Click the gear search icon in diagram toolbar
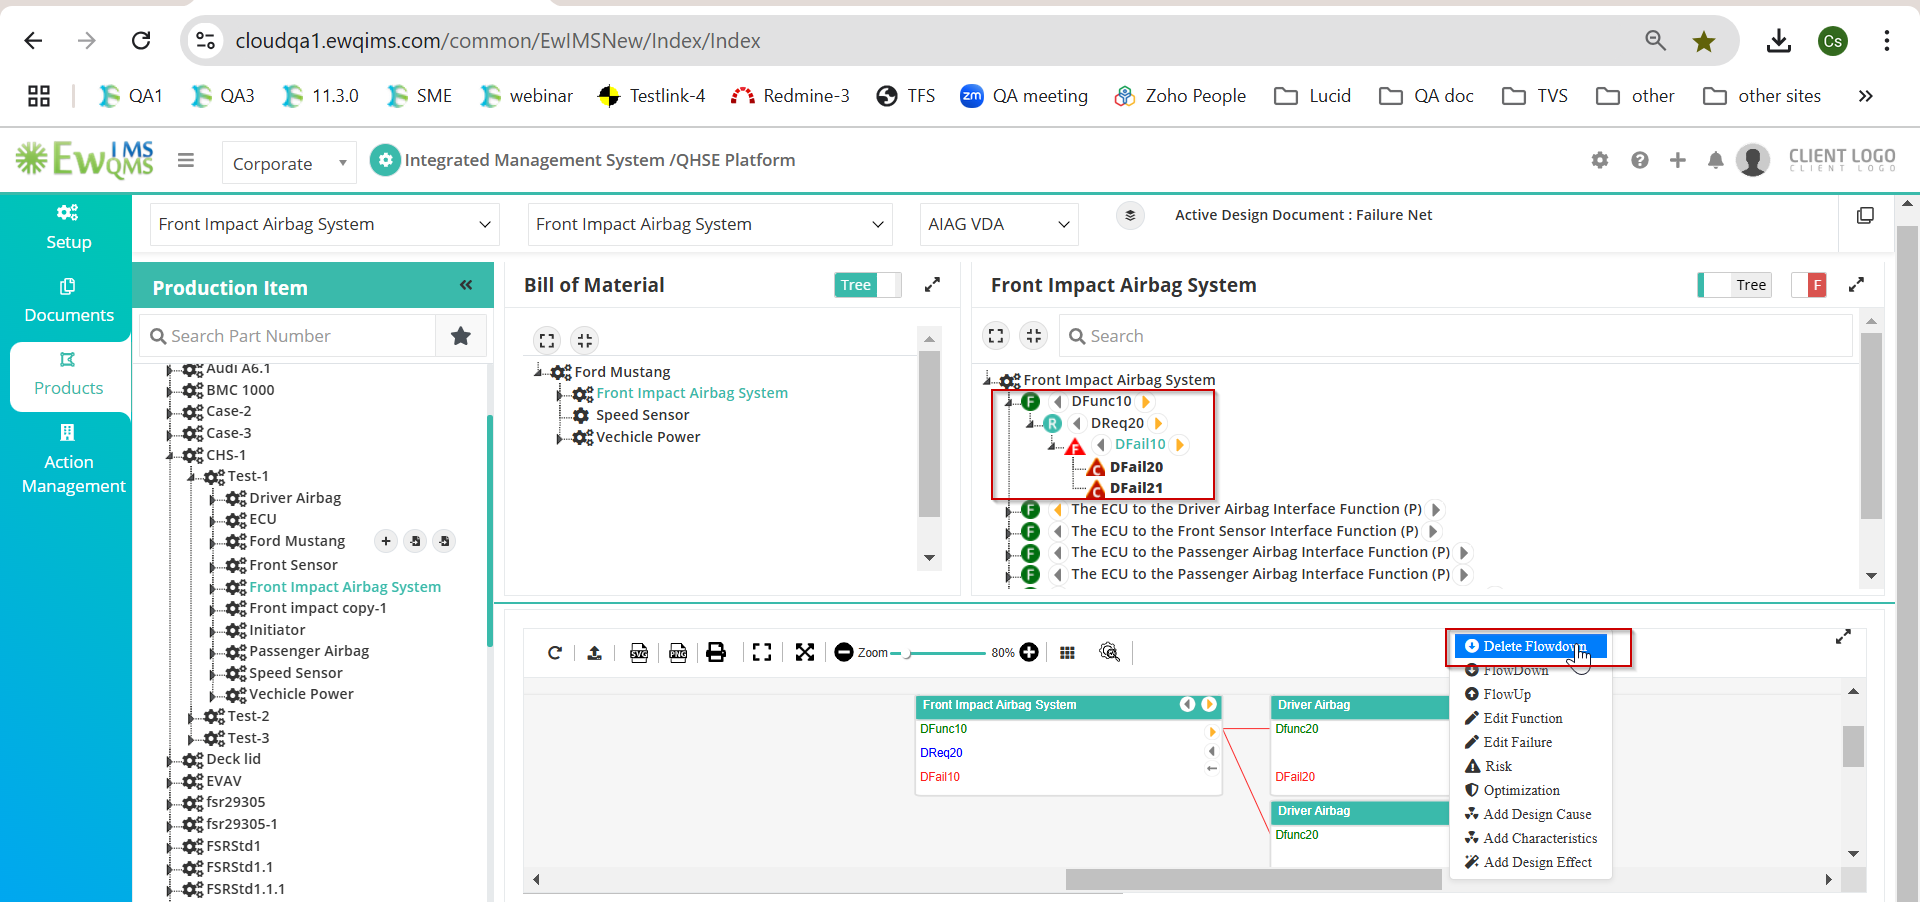This screenshot has height=902, width=1920. (1110, 653)
